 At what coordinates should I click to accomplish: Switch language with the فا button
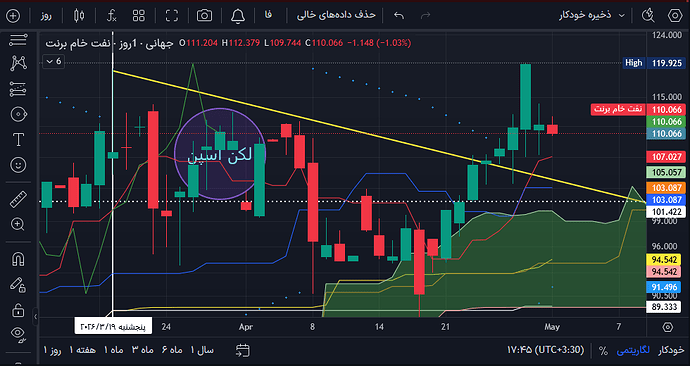pyautogui.click(x=268, y=15)
